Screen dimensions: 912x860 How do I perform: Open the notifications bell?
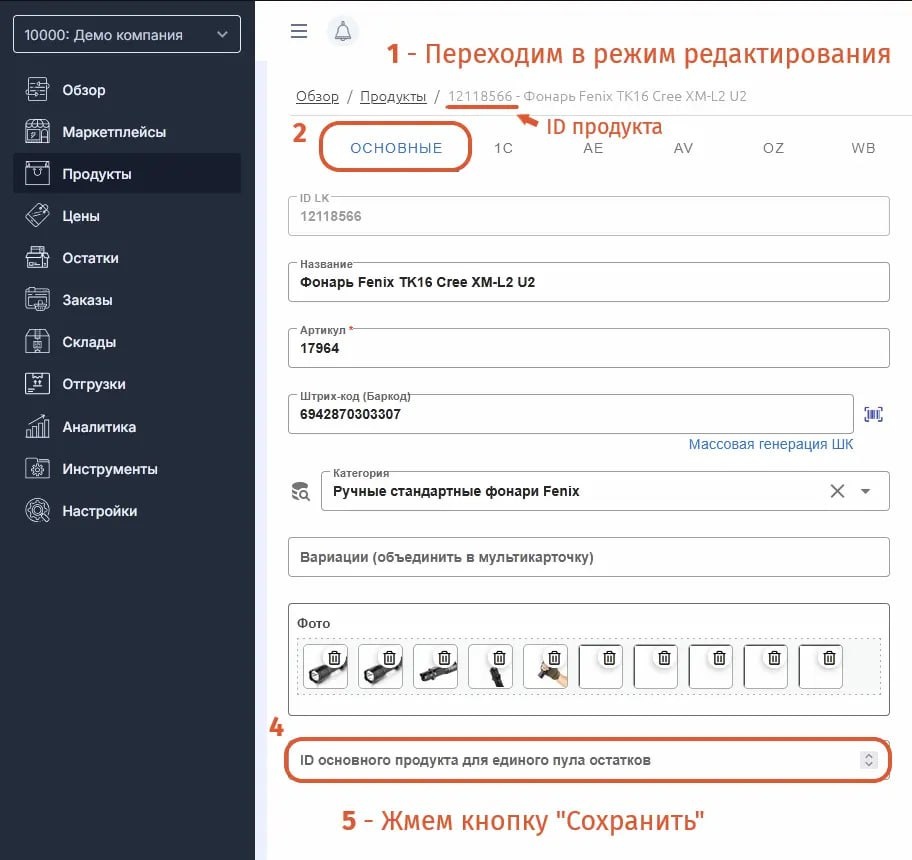343,31
